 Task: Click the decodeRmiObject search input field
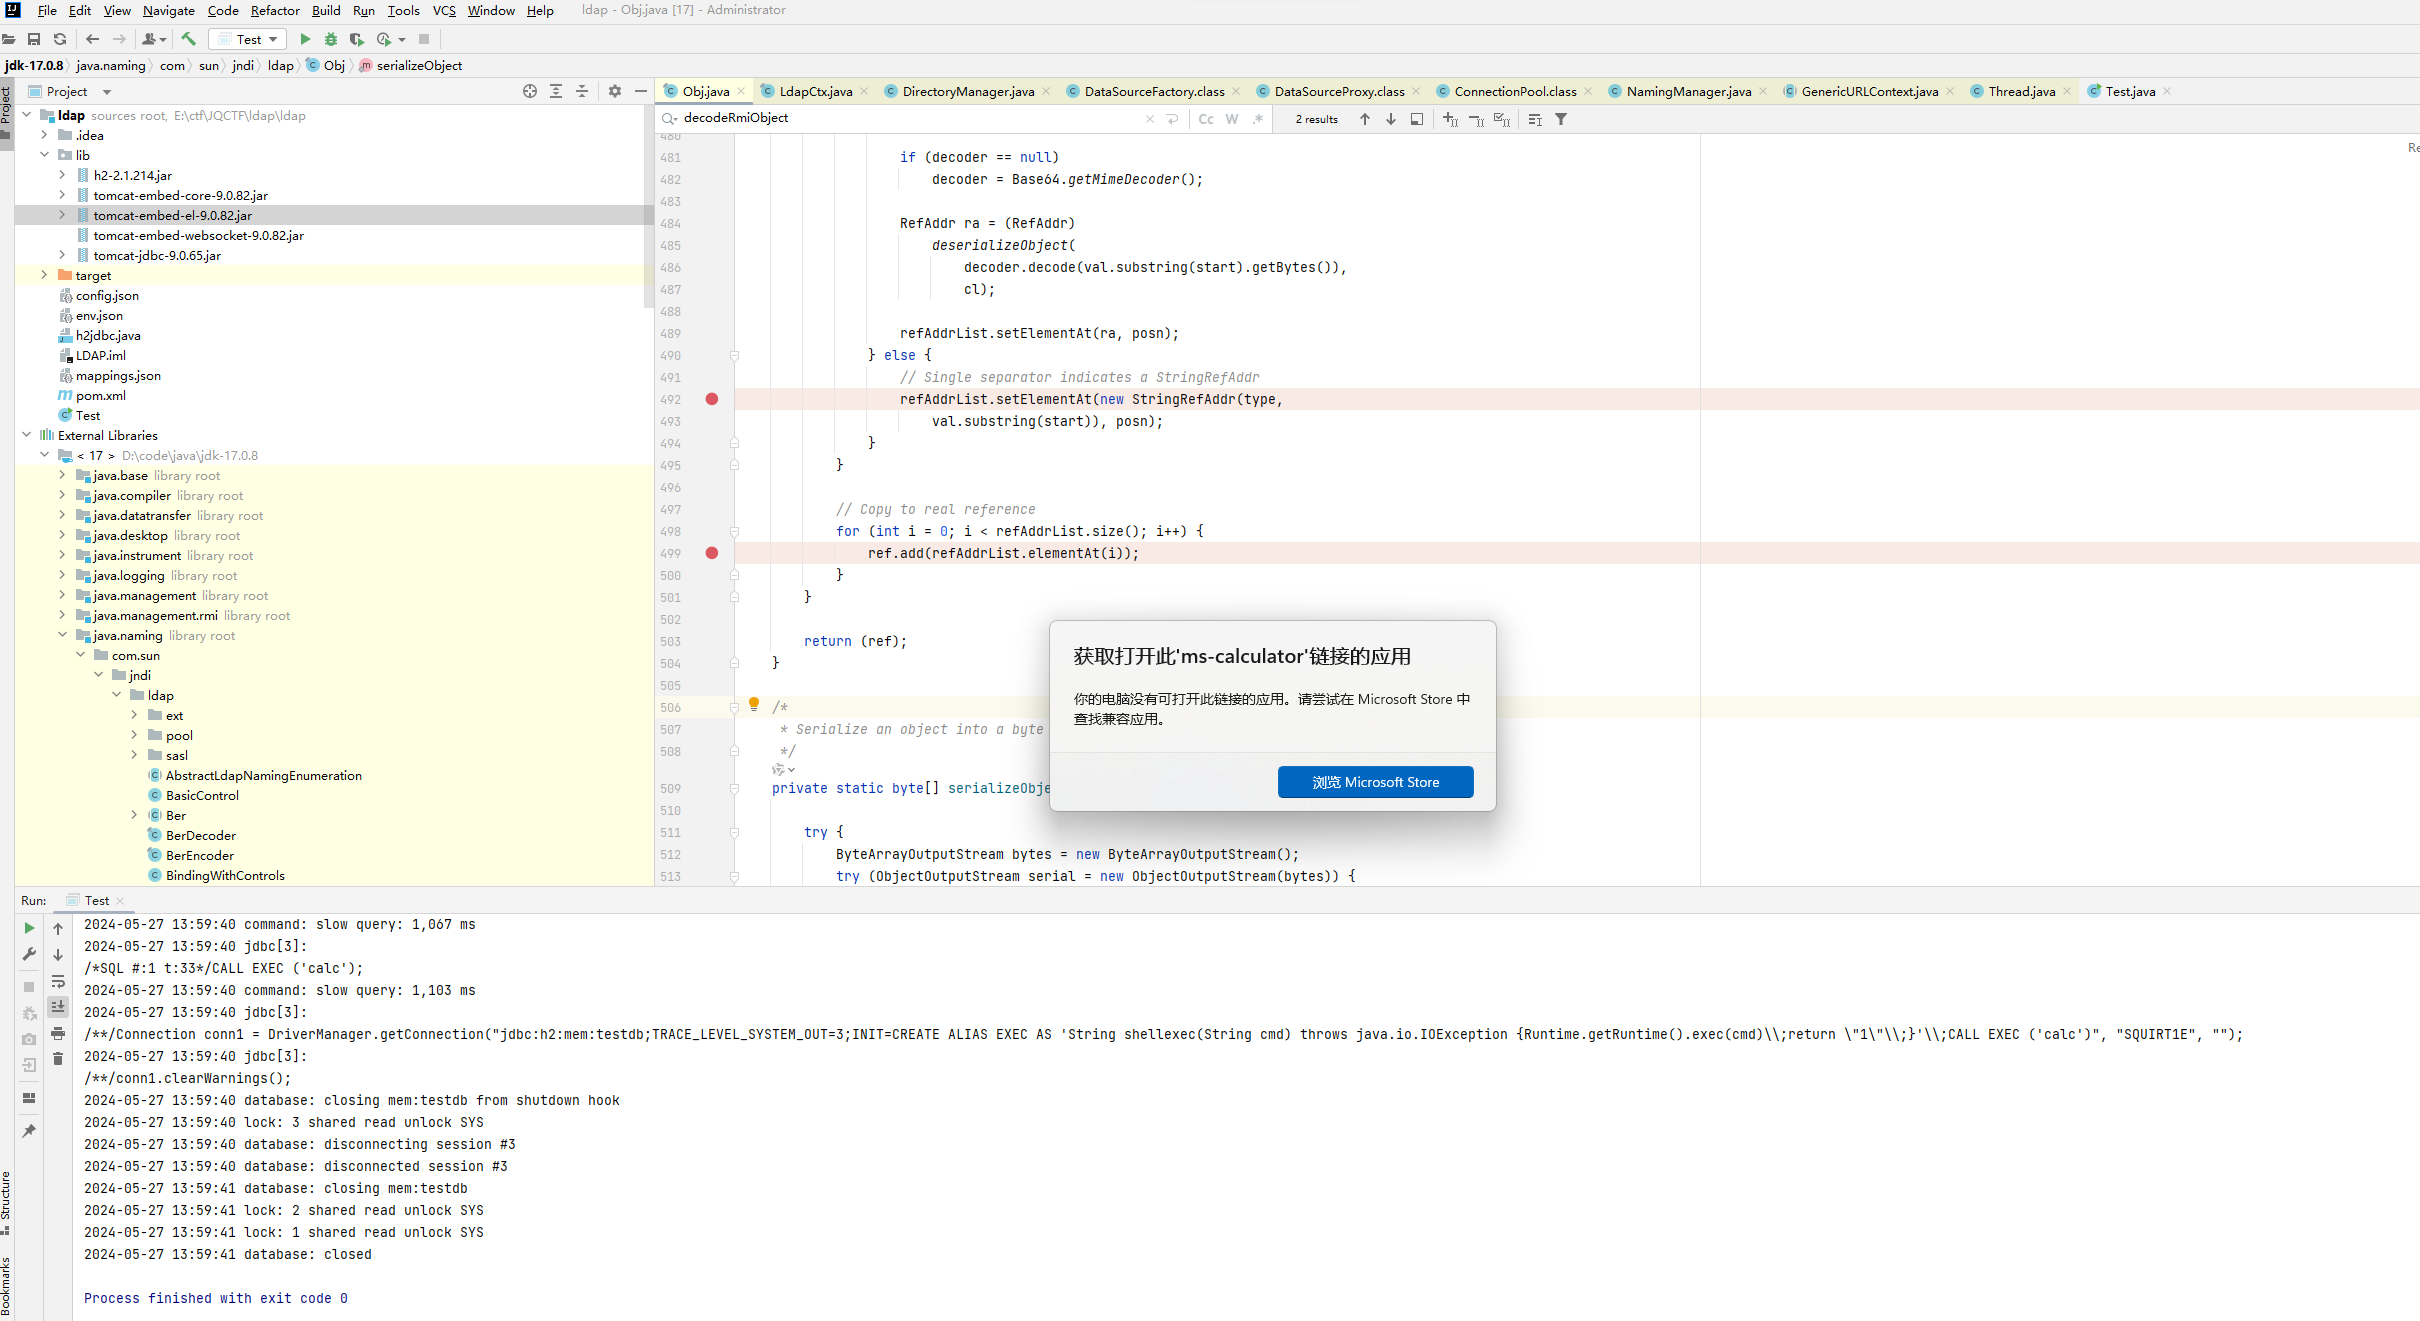tap(910, 118)
